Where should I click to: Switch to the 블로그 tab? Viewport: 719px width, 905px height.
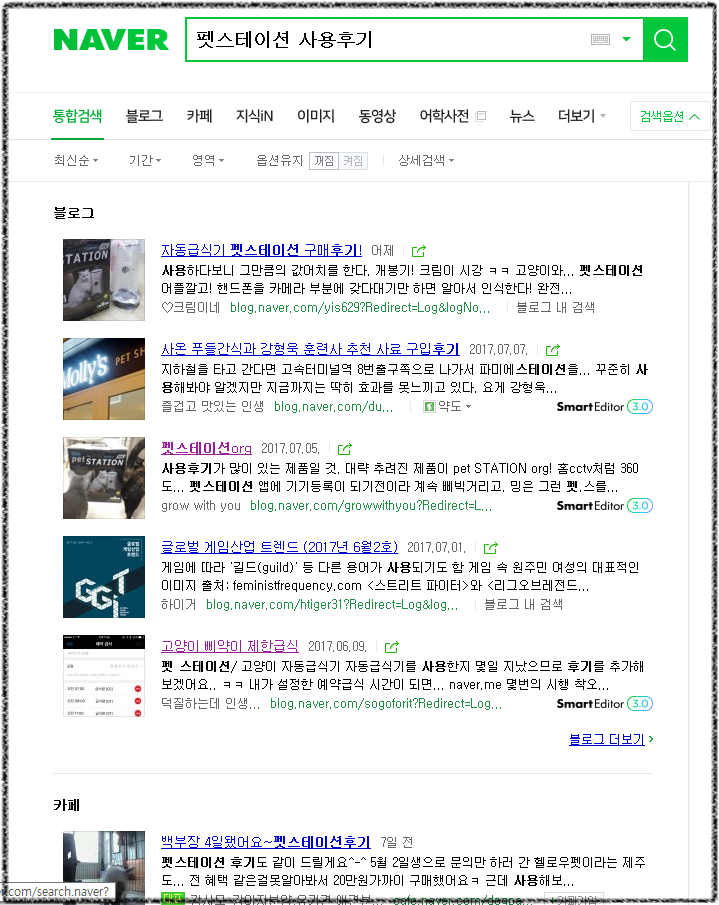pyautogui.click(x=144, y=116)
